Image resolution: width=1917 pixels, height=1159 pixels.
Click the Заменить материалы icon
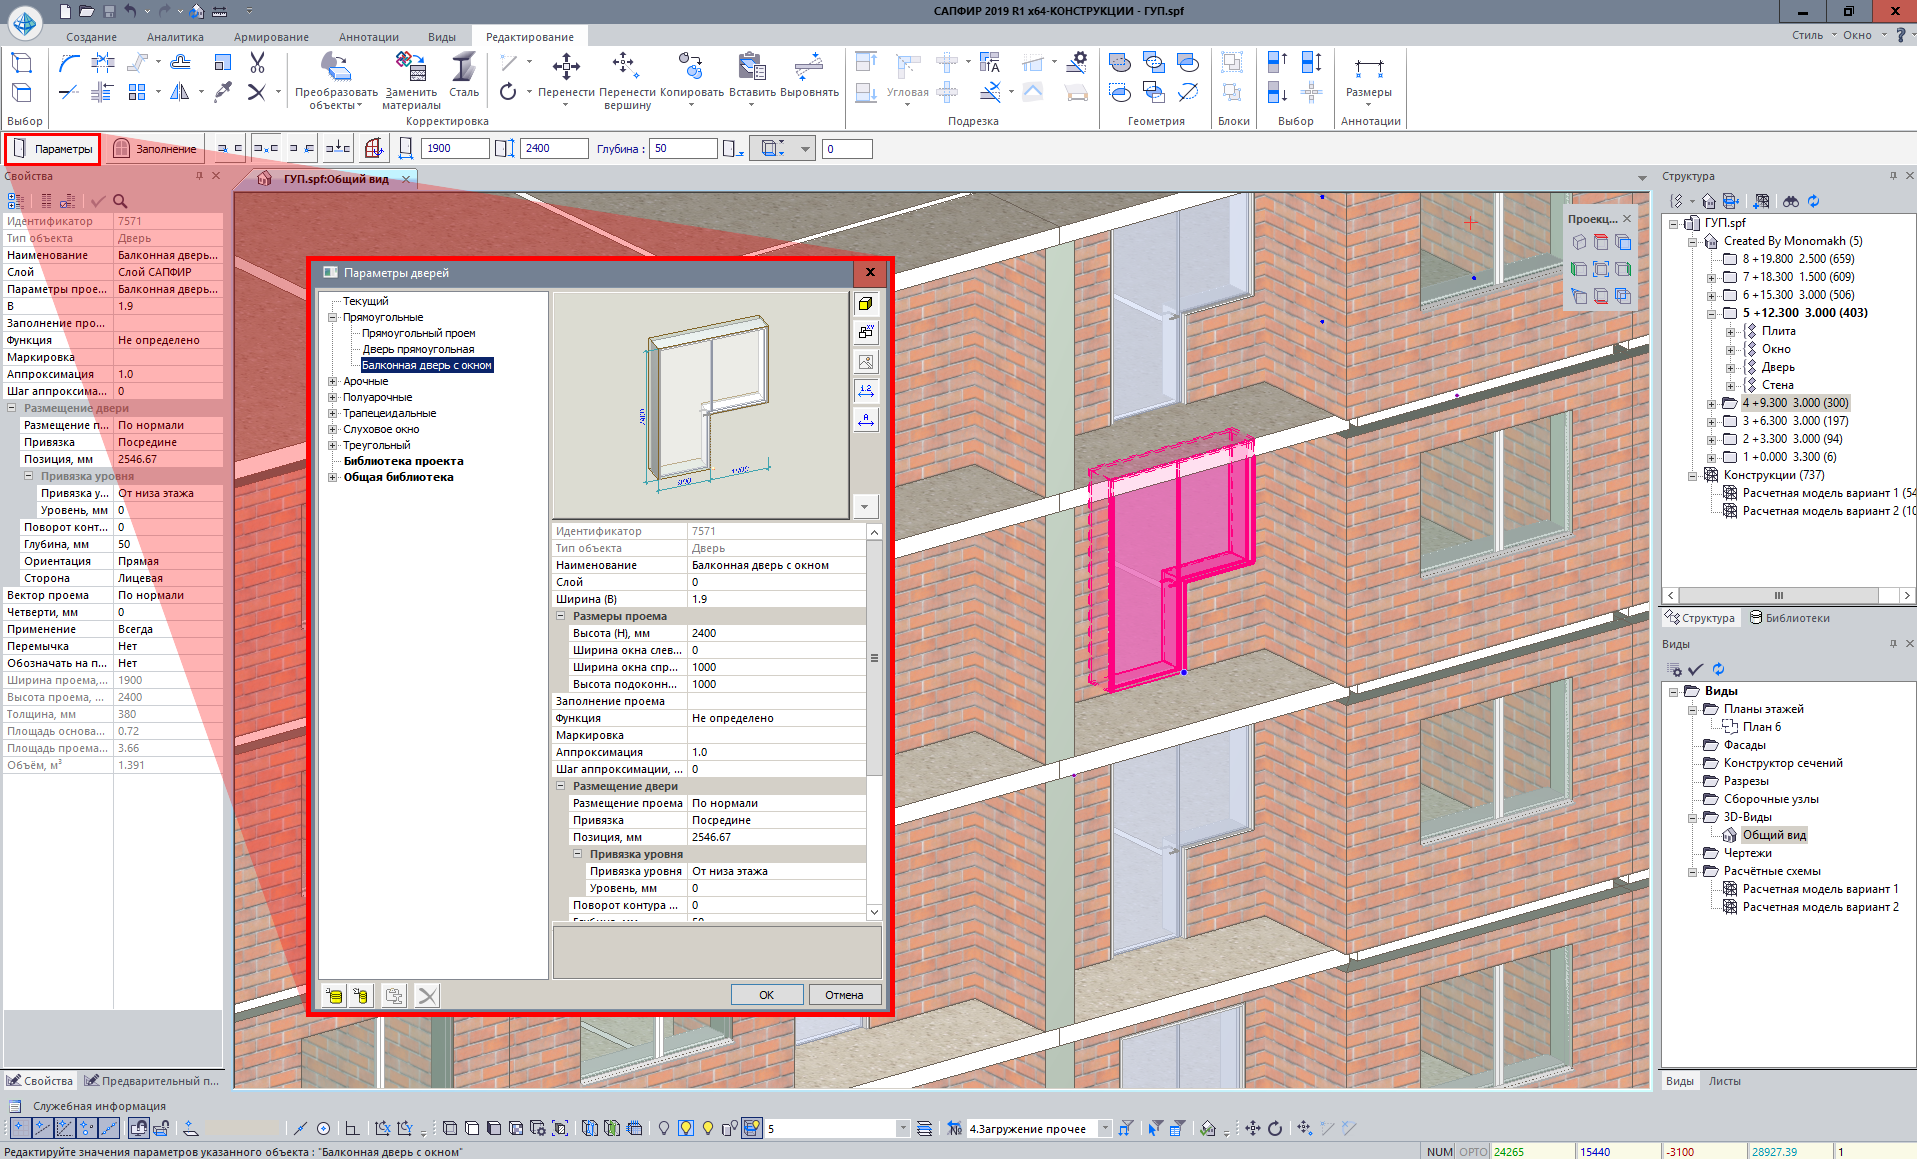411,68
